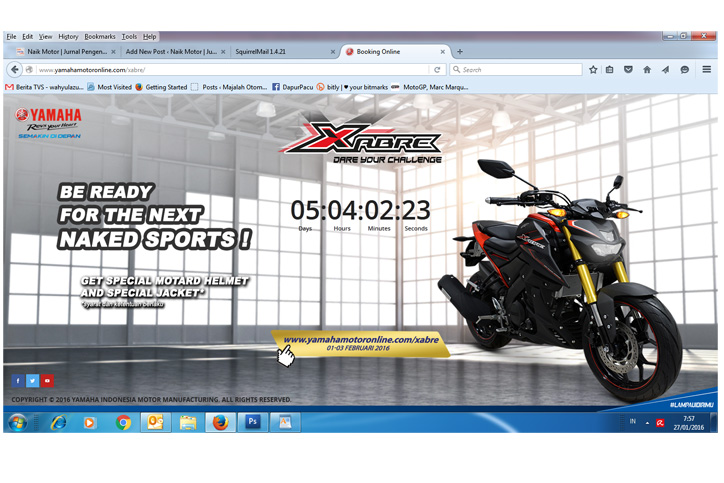Open the YouTube social icon on page

tap(47, 380)
